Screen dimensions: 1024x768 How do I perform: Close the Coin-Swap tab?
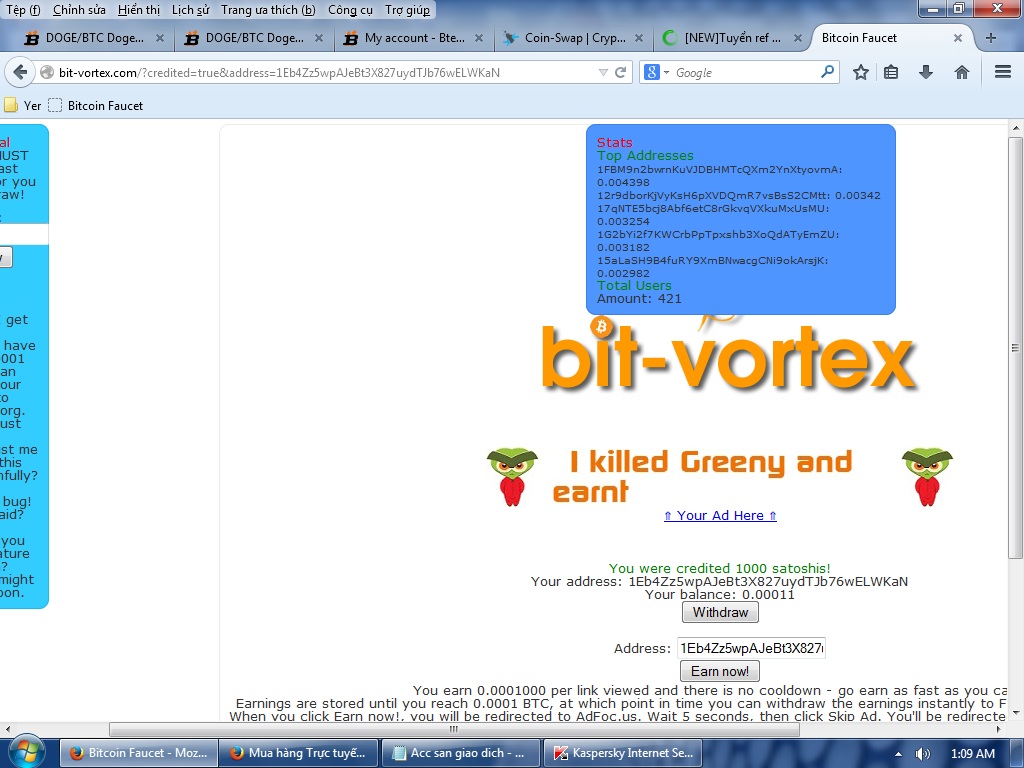click(x=639, y=38)
